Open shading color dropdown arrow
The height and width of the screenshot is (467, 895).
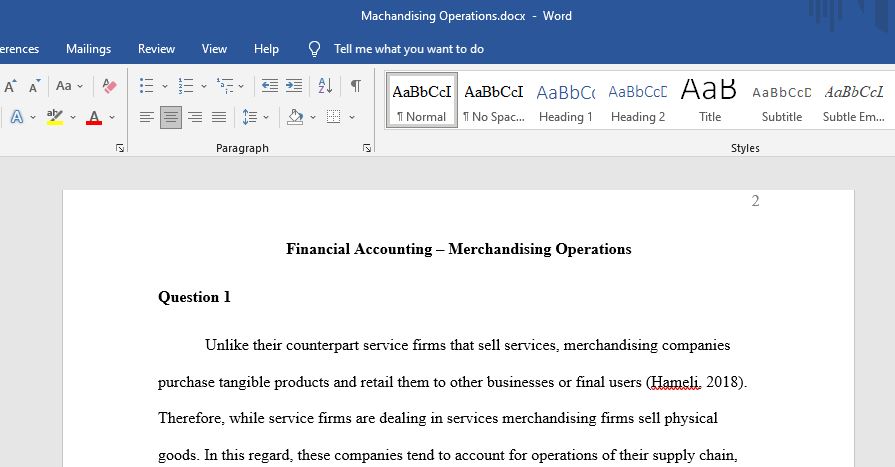pos(313,118)
